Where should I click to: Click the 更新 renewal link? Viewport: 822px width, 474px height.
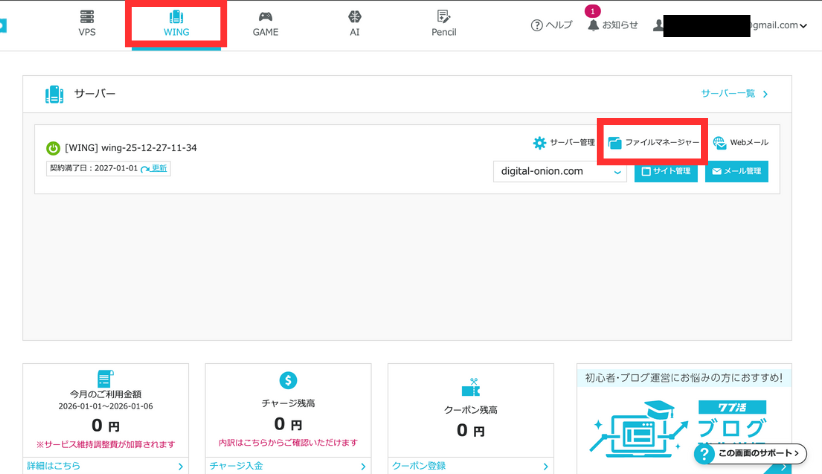[x=159, y=168]
